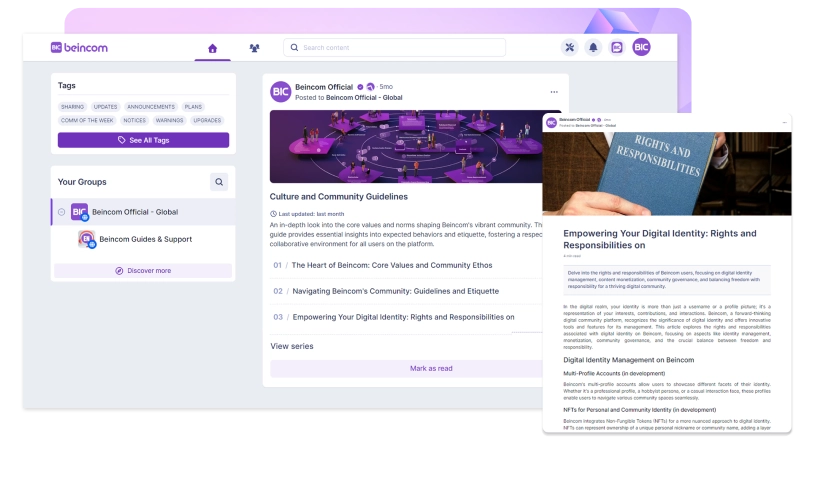Click Rights and Responsibilities book image
820x479 pixels.
pyautogui.click(x=667, y=174)
